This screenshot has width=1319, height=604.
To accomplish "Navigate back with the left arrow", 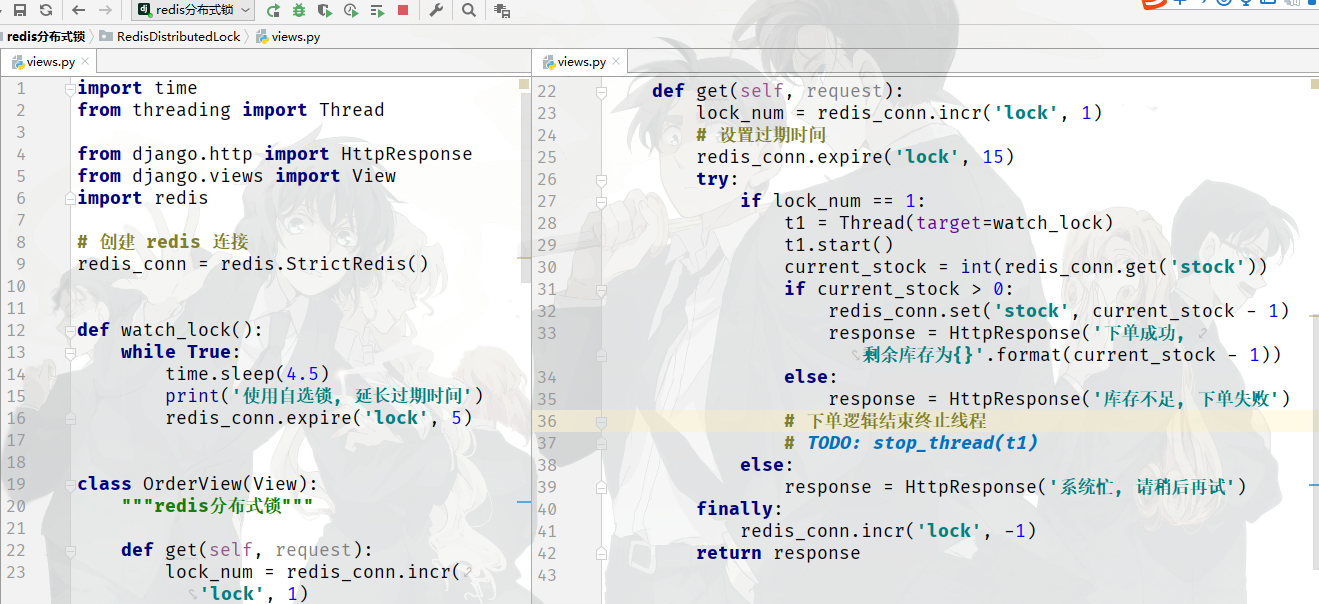I will (79, 10).
